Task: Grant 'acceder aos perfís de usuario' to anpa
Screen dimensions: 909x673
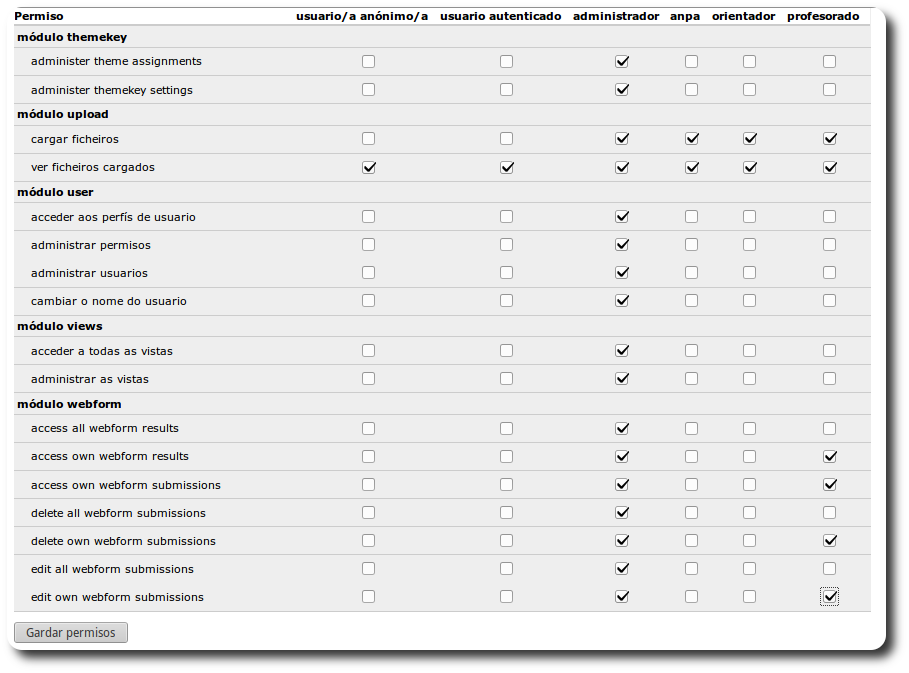Action: tap(691, 216)
